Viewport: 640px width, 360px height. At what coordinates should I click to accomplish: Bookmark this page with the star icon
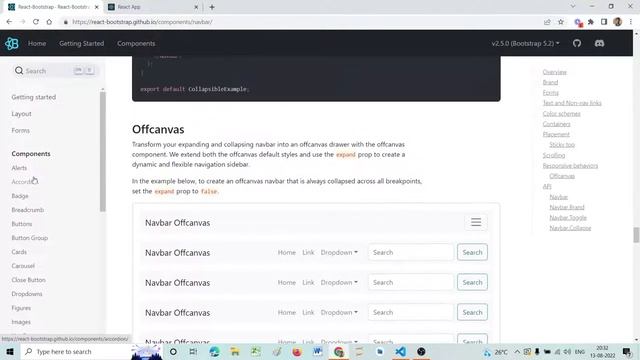(561, 22)
